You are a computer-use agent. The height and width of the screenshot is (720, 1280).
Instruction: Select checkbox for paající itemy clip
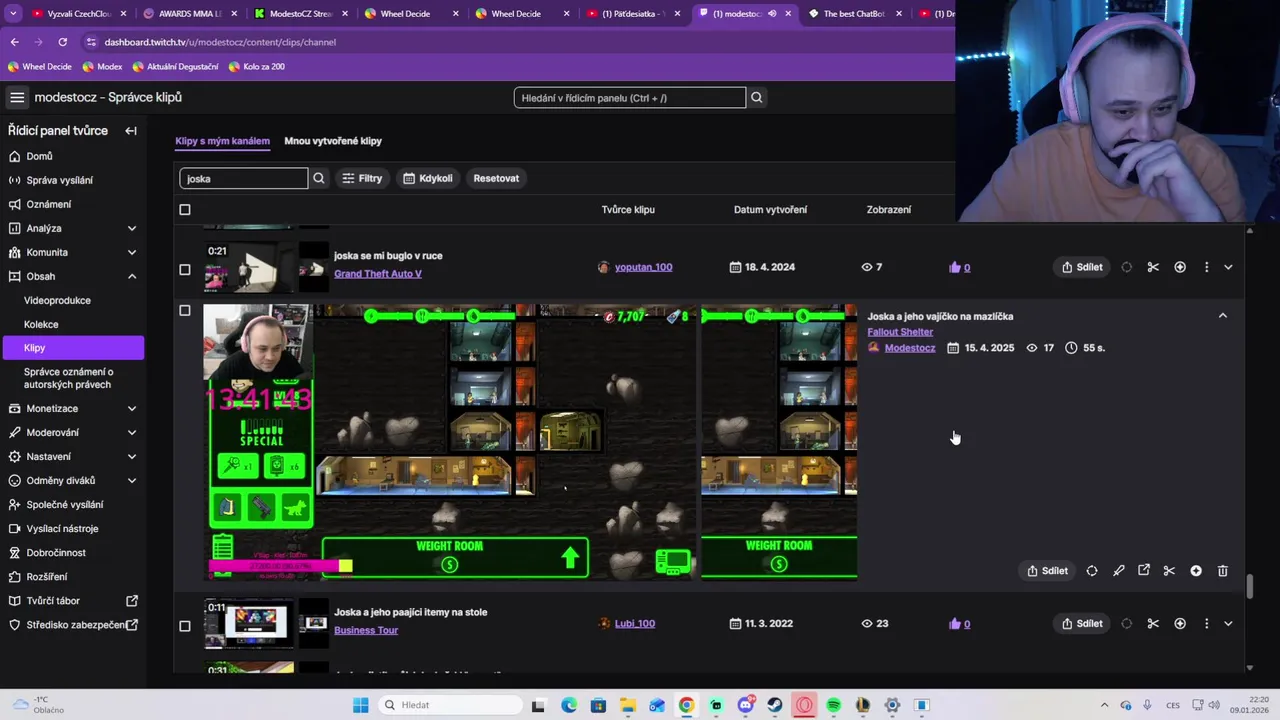tap(184, 626)
